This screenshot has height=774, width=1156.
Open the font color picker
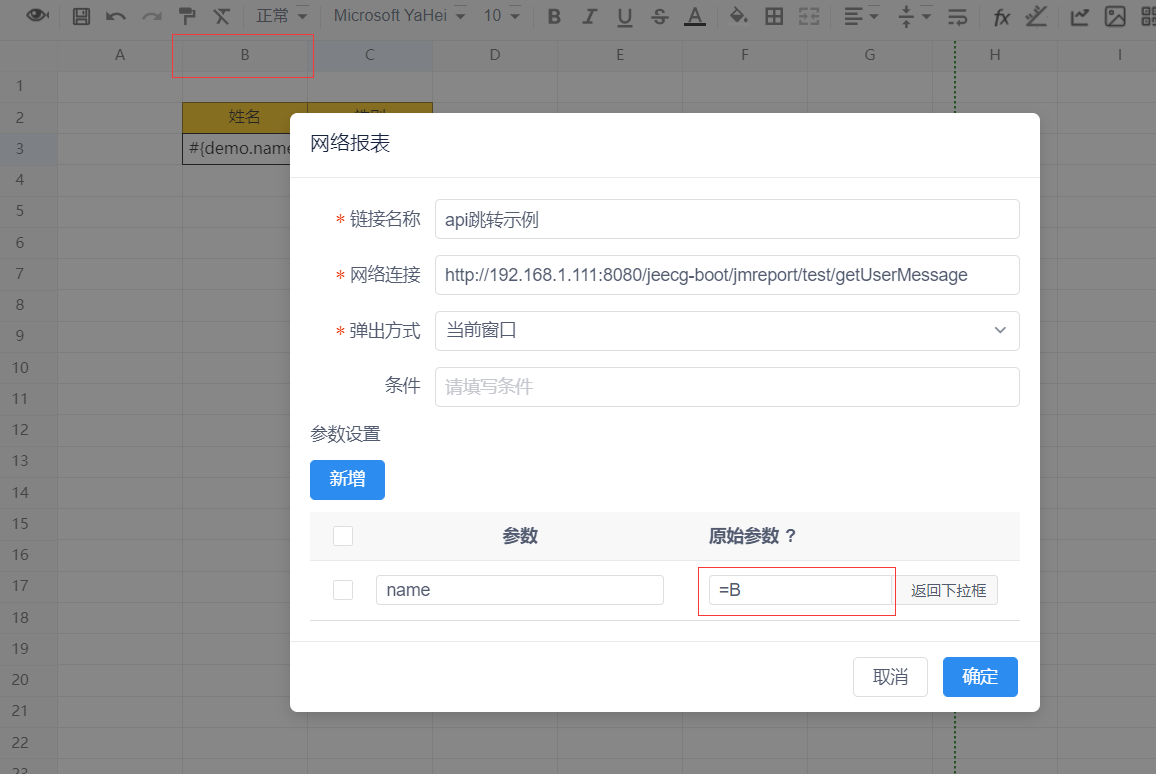point(694,16)
